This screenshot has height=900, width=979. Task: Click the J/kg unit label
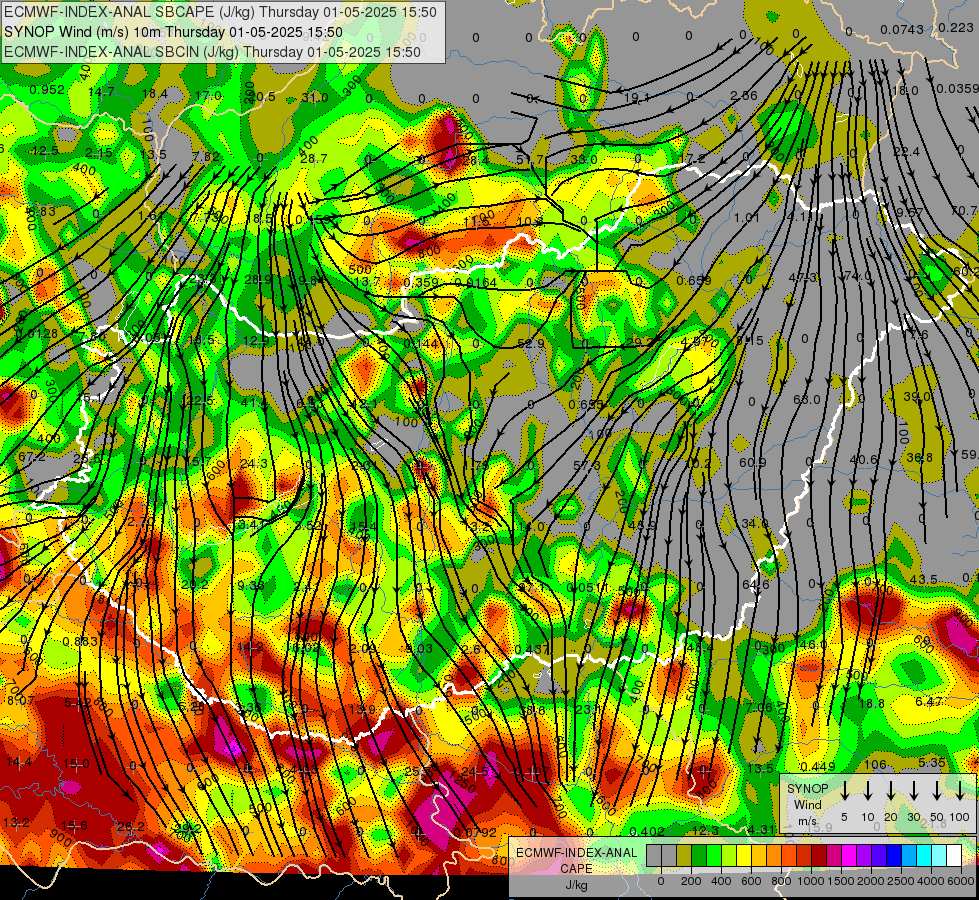click(x=576, y=885)
